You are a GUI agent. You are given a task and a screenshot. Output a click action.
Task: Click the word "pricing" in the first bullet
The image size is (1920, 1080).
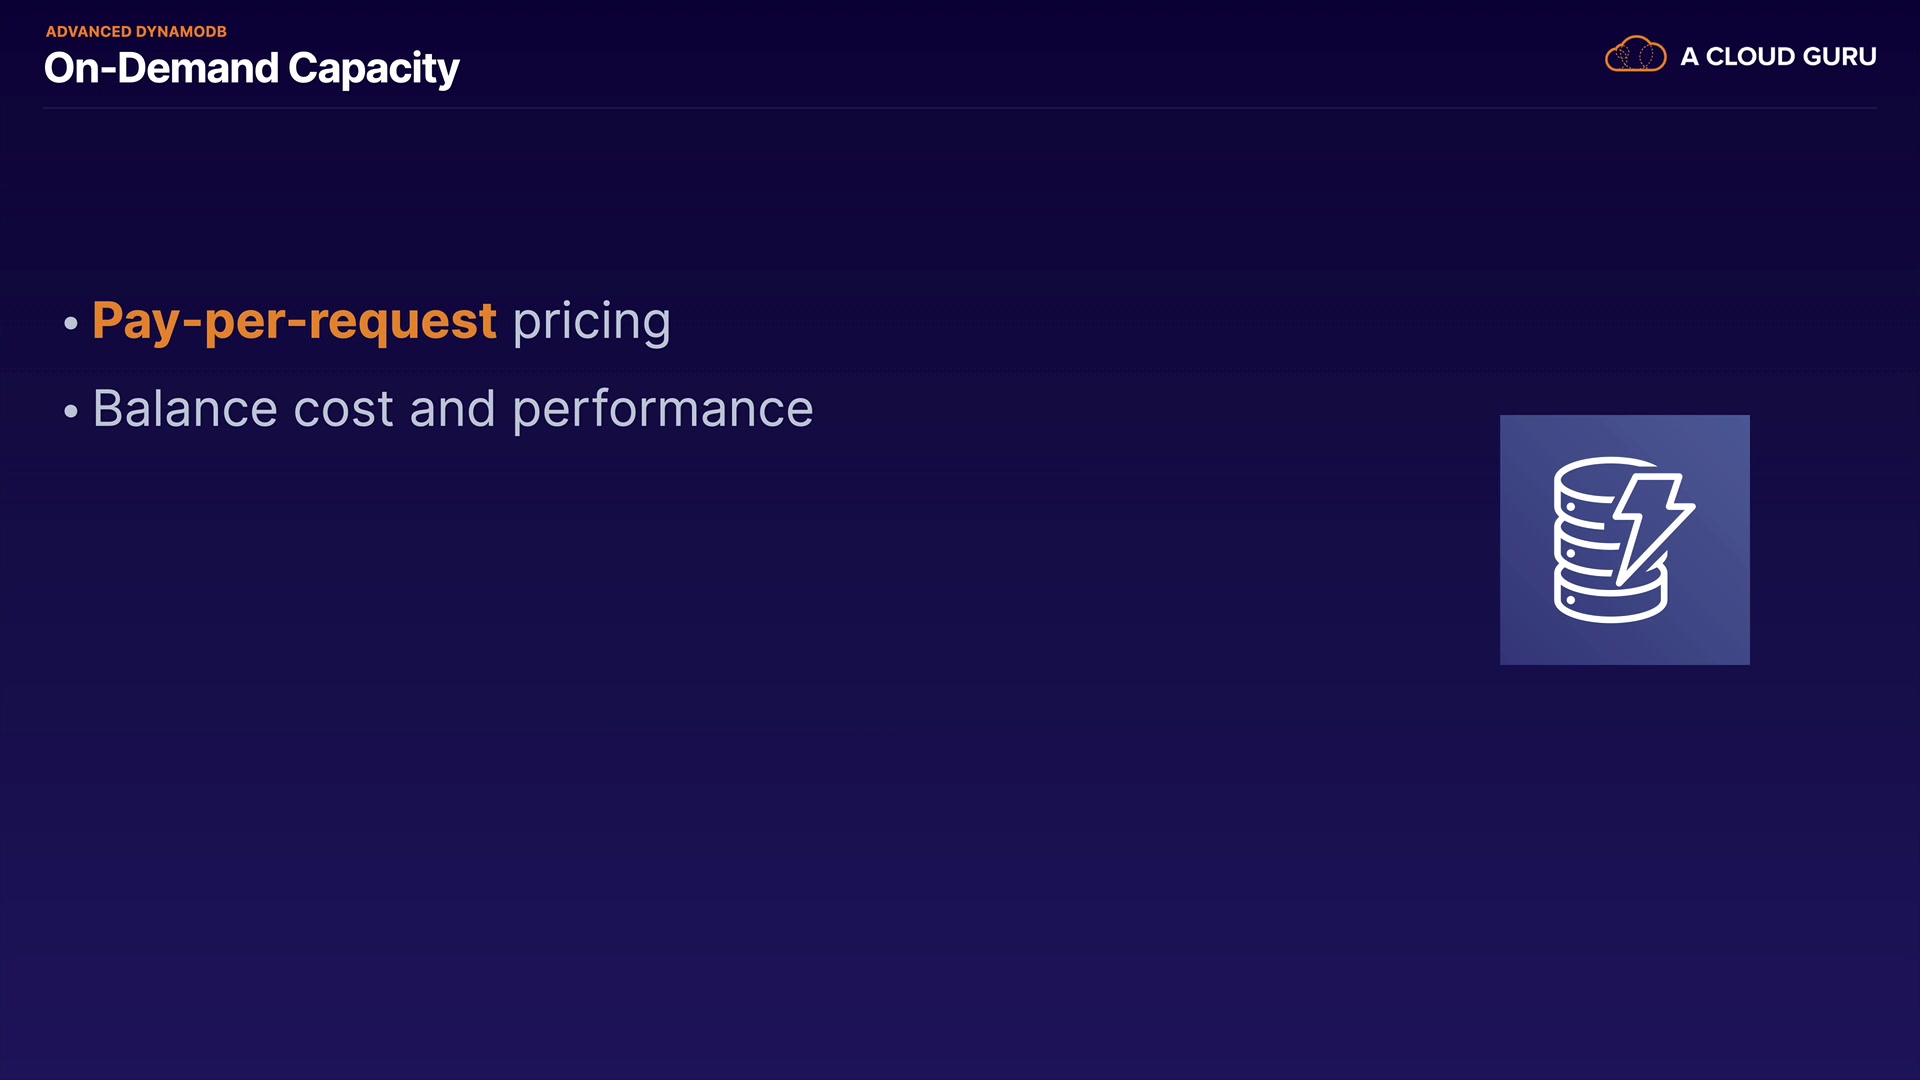pos(591,321)
